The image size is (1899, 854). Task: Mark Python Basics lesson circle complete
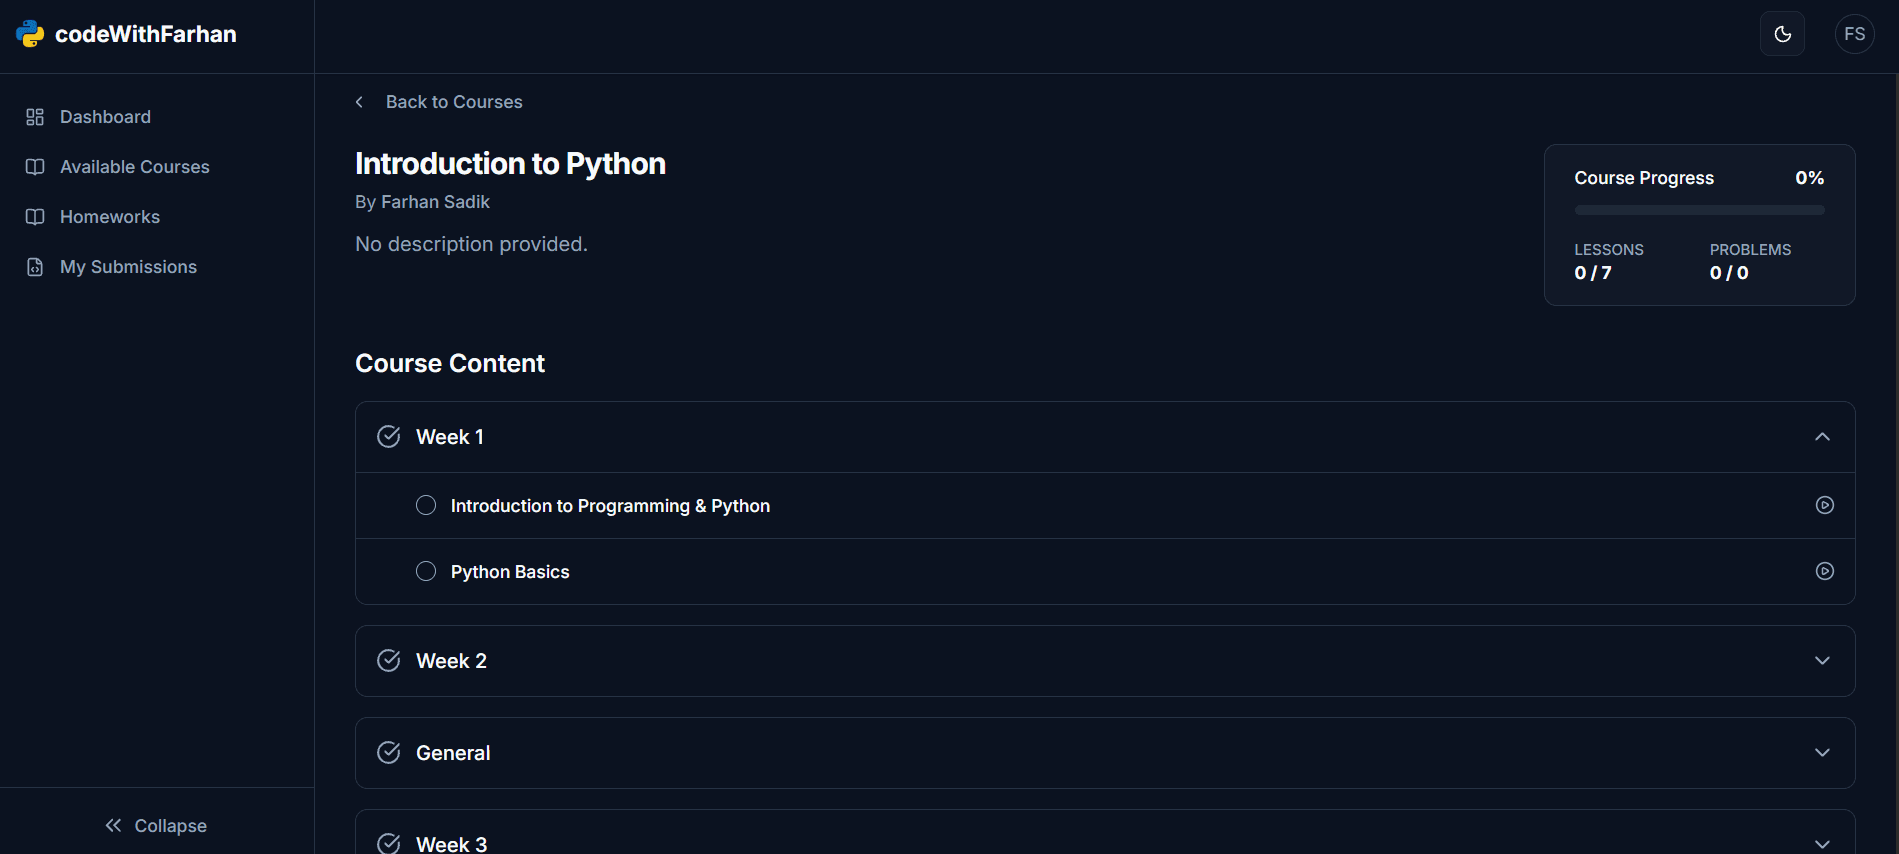coord(426,571)
